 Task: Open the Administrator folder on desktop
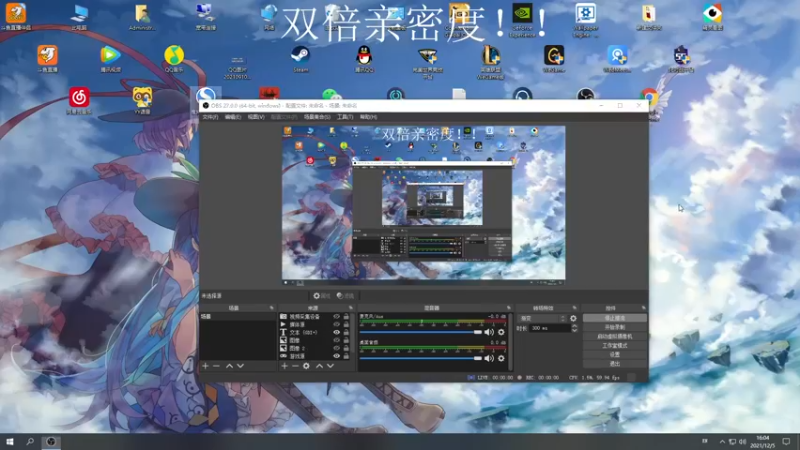(x=142, y=17)
